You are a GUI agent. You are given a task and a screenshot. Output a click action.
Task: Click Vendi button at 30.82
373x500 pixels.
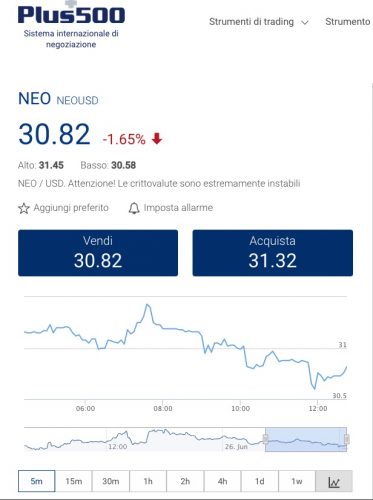[98, 253]
